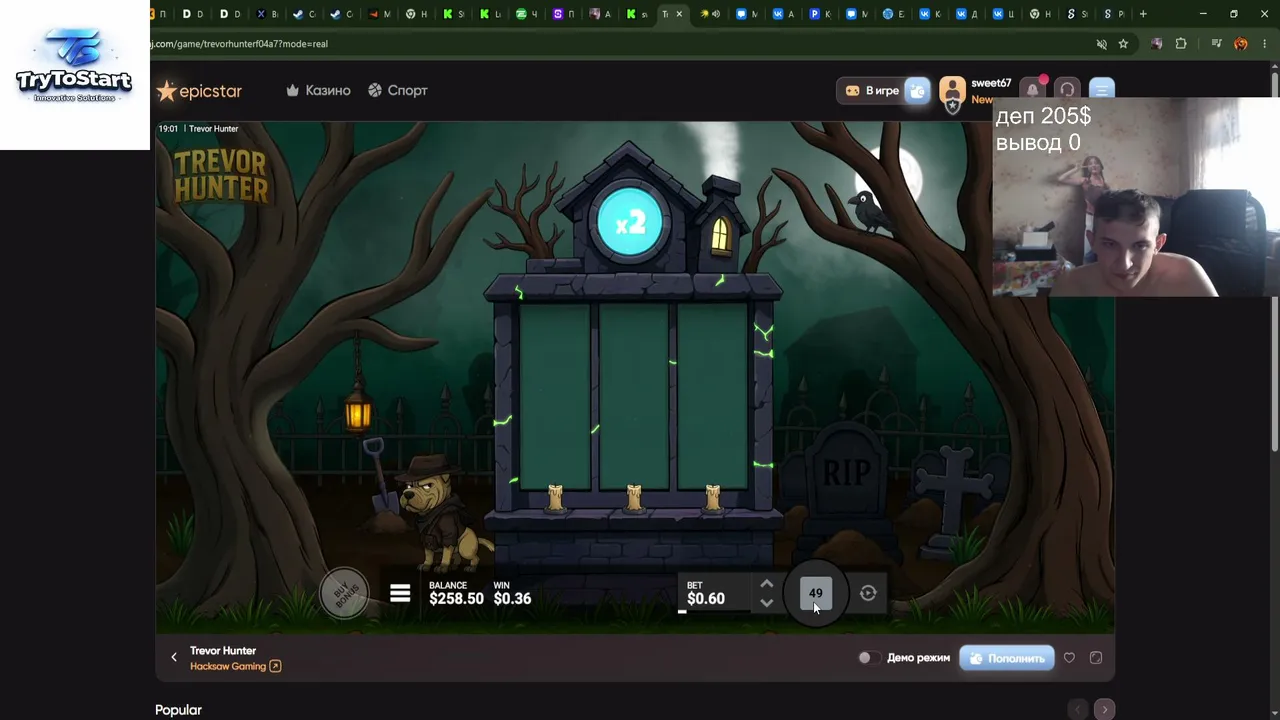Open the slot game menu icon
The height and width of the screenshot is (720, 1280).
point(400,594)
